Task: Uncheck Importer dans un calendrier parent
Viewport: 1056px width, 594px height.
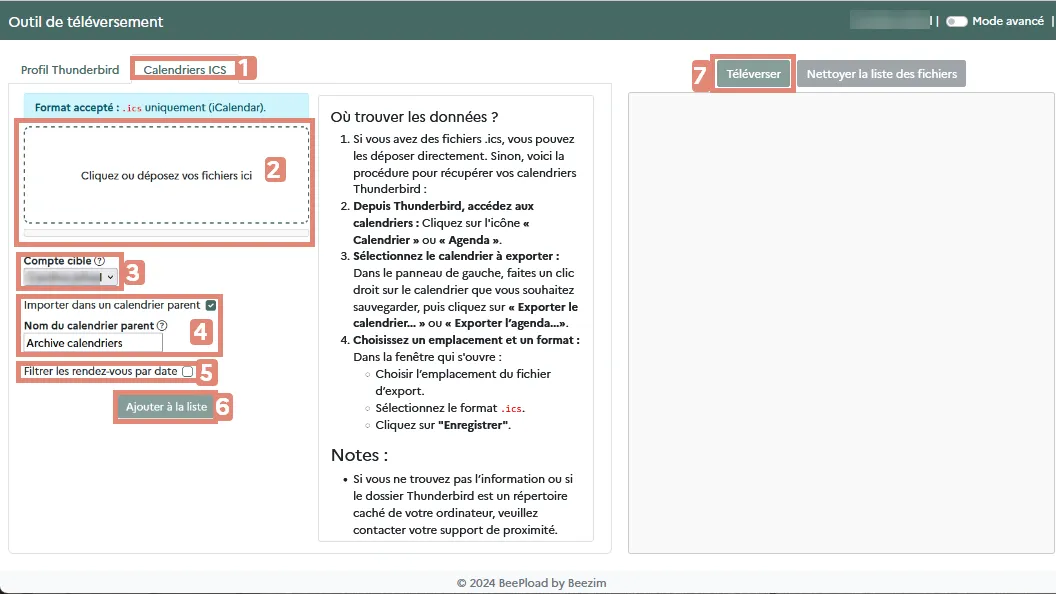Action: tap(211, 305)
